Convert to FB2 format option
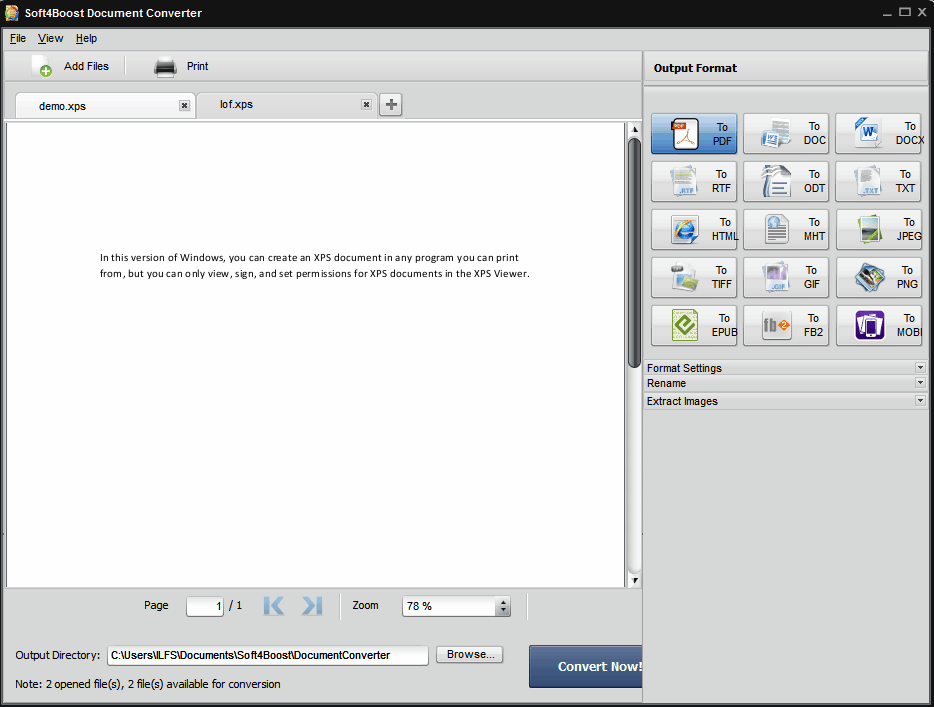 tap(786, 326)
